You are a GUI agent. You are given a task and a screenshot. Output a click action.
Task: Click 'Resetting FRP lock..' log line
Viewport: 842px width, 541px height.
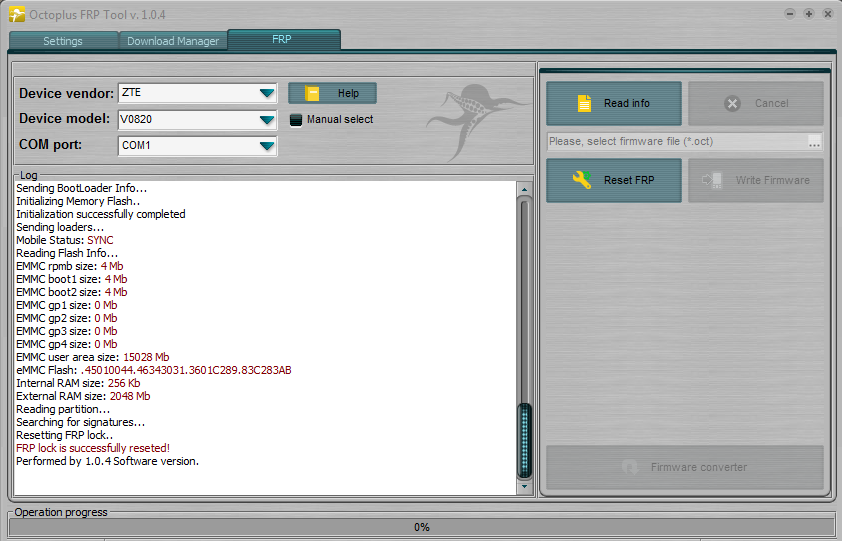(x=64, y=435)
